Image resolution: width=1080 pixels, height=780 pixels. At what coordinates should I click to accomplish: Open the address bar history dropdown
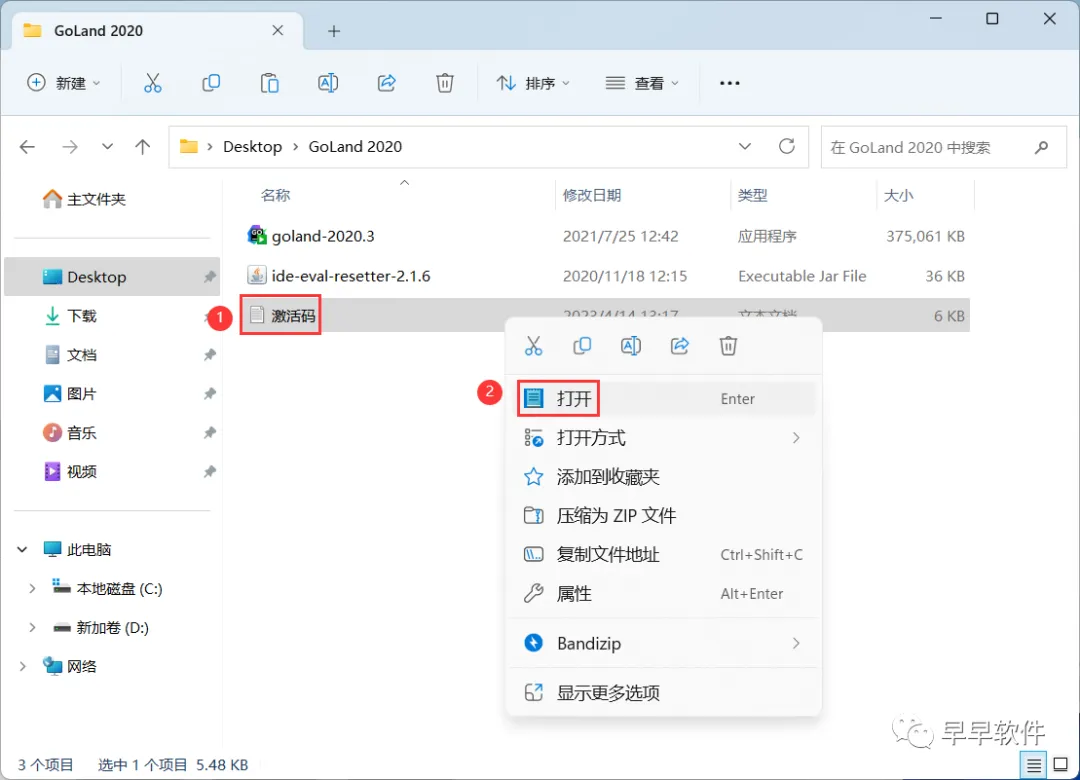745,146
